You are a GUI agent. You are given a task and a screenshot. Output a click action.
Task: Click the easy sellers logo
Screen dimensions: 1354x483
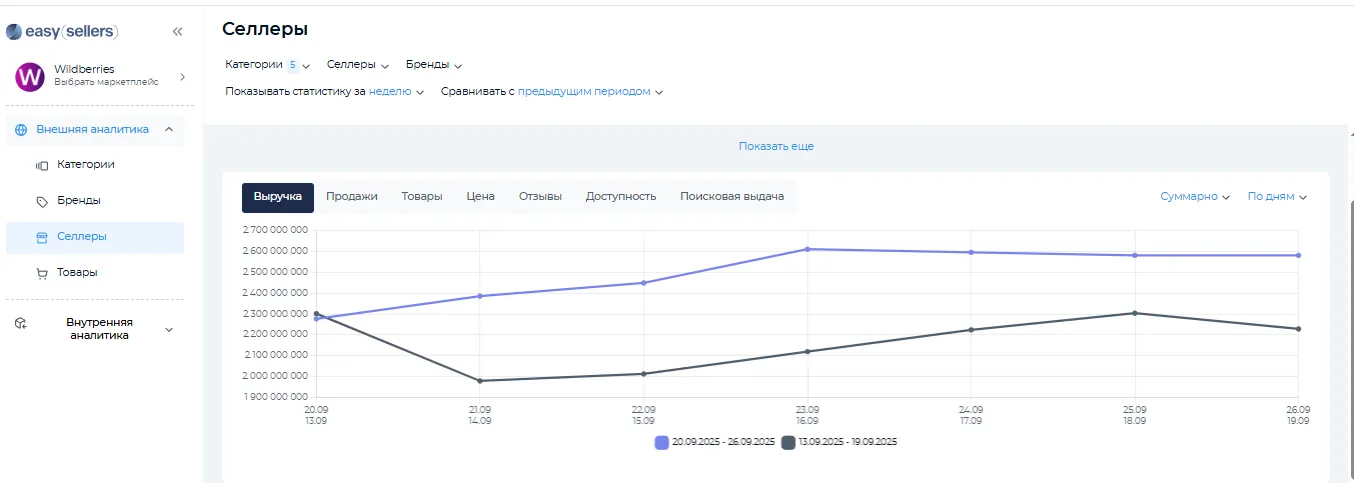pyautogui.click(x=62, y=32)
